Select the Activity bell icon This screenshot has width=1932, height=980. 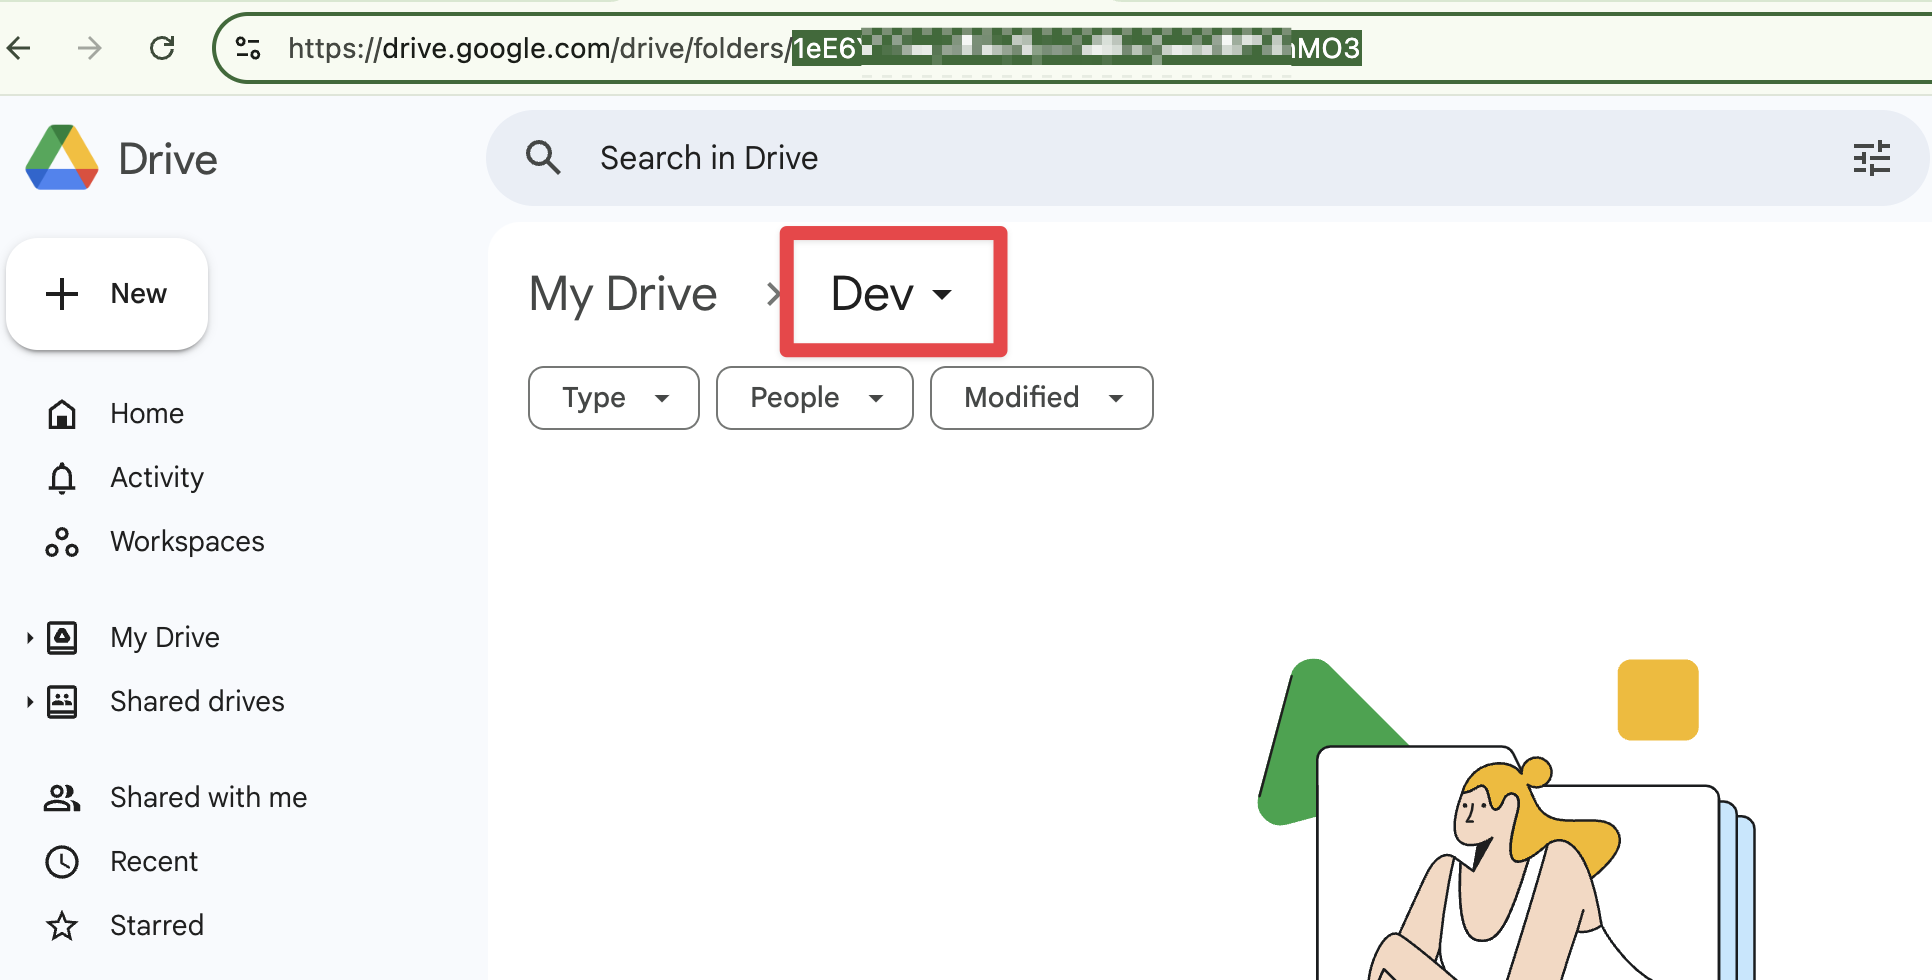pyautogui.click(x=62, y=477)
